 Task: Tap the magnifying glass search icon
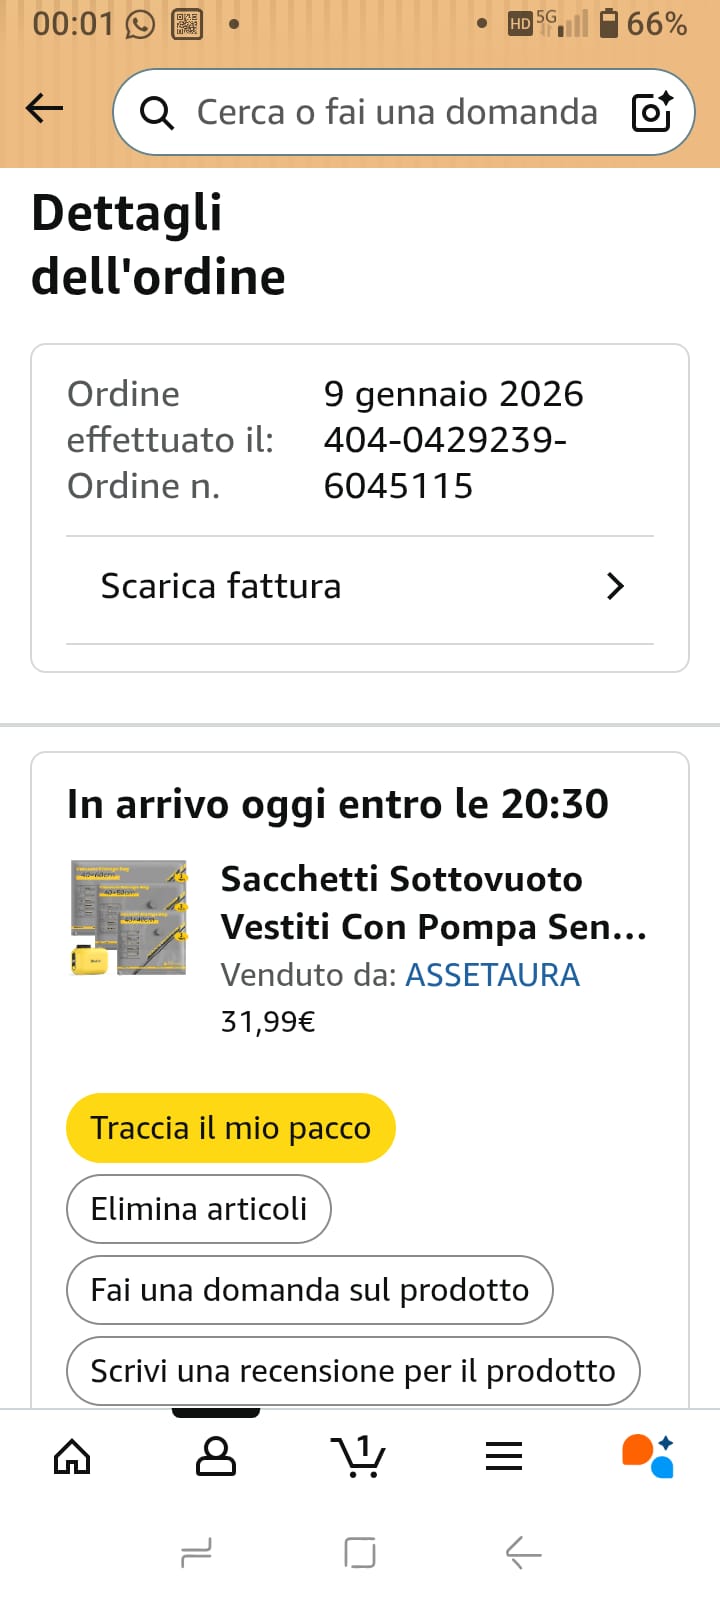[x=157, y=113]
